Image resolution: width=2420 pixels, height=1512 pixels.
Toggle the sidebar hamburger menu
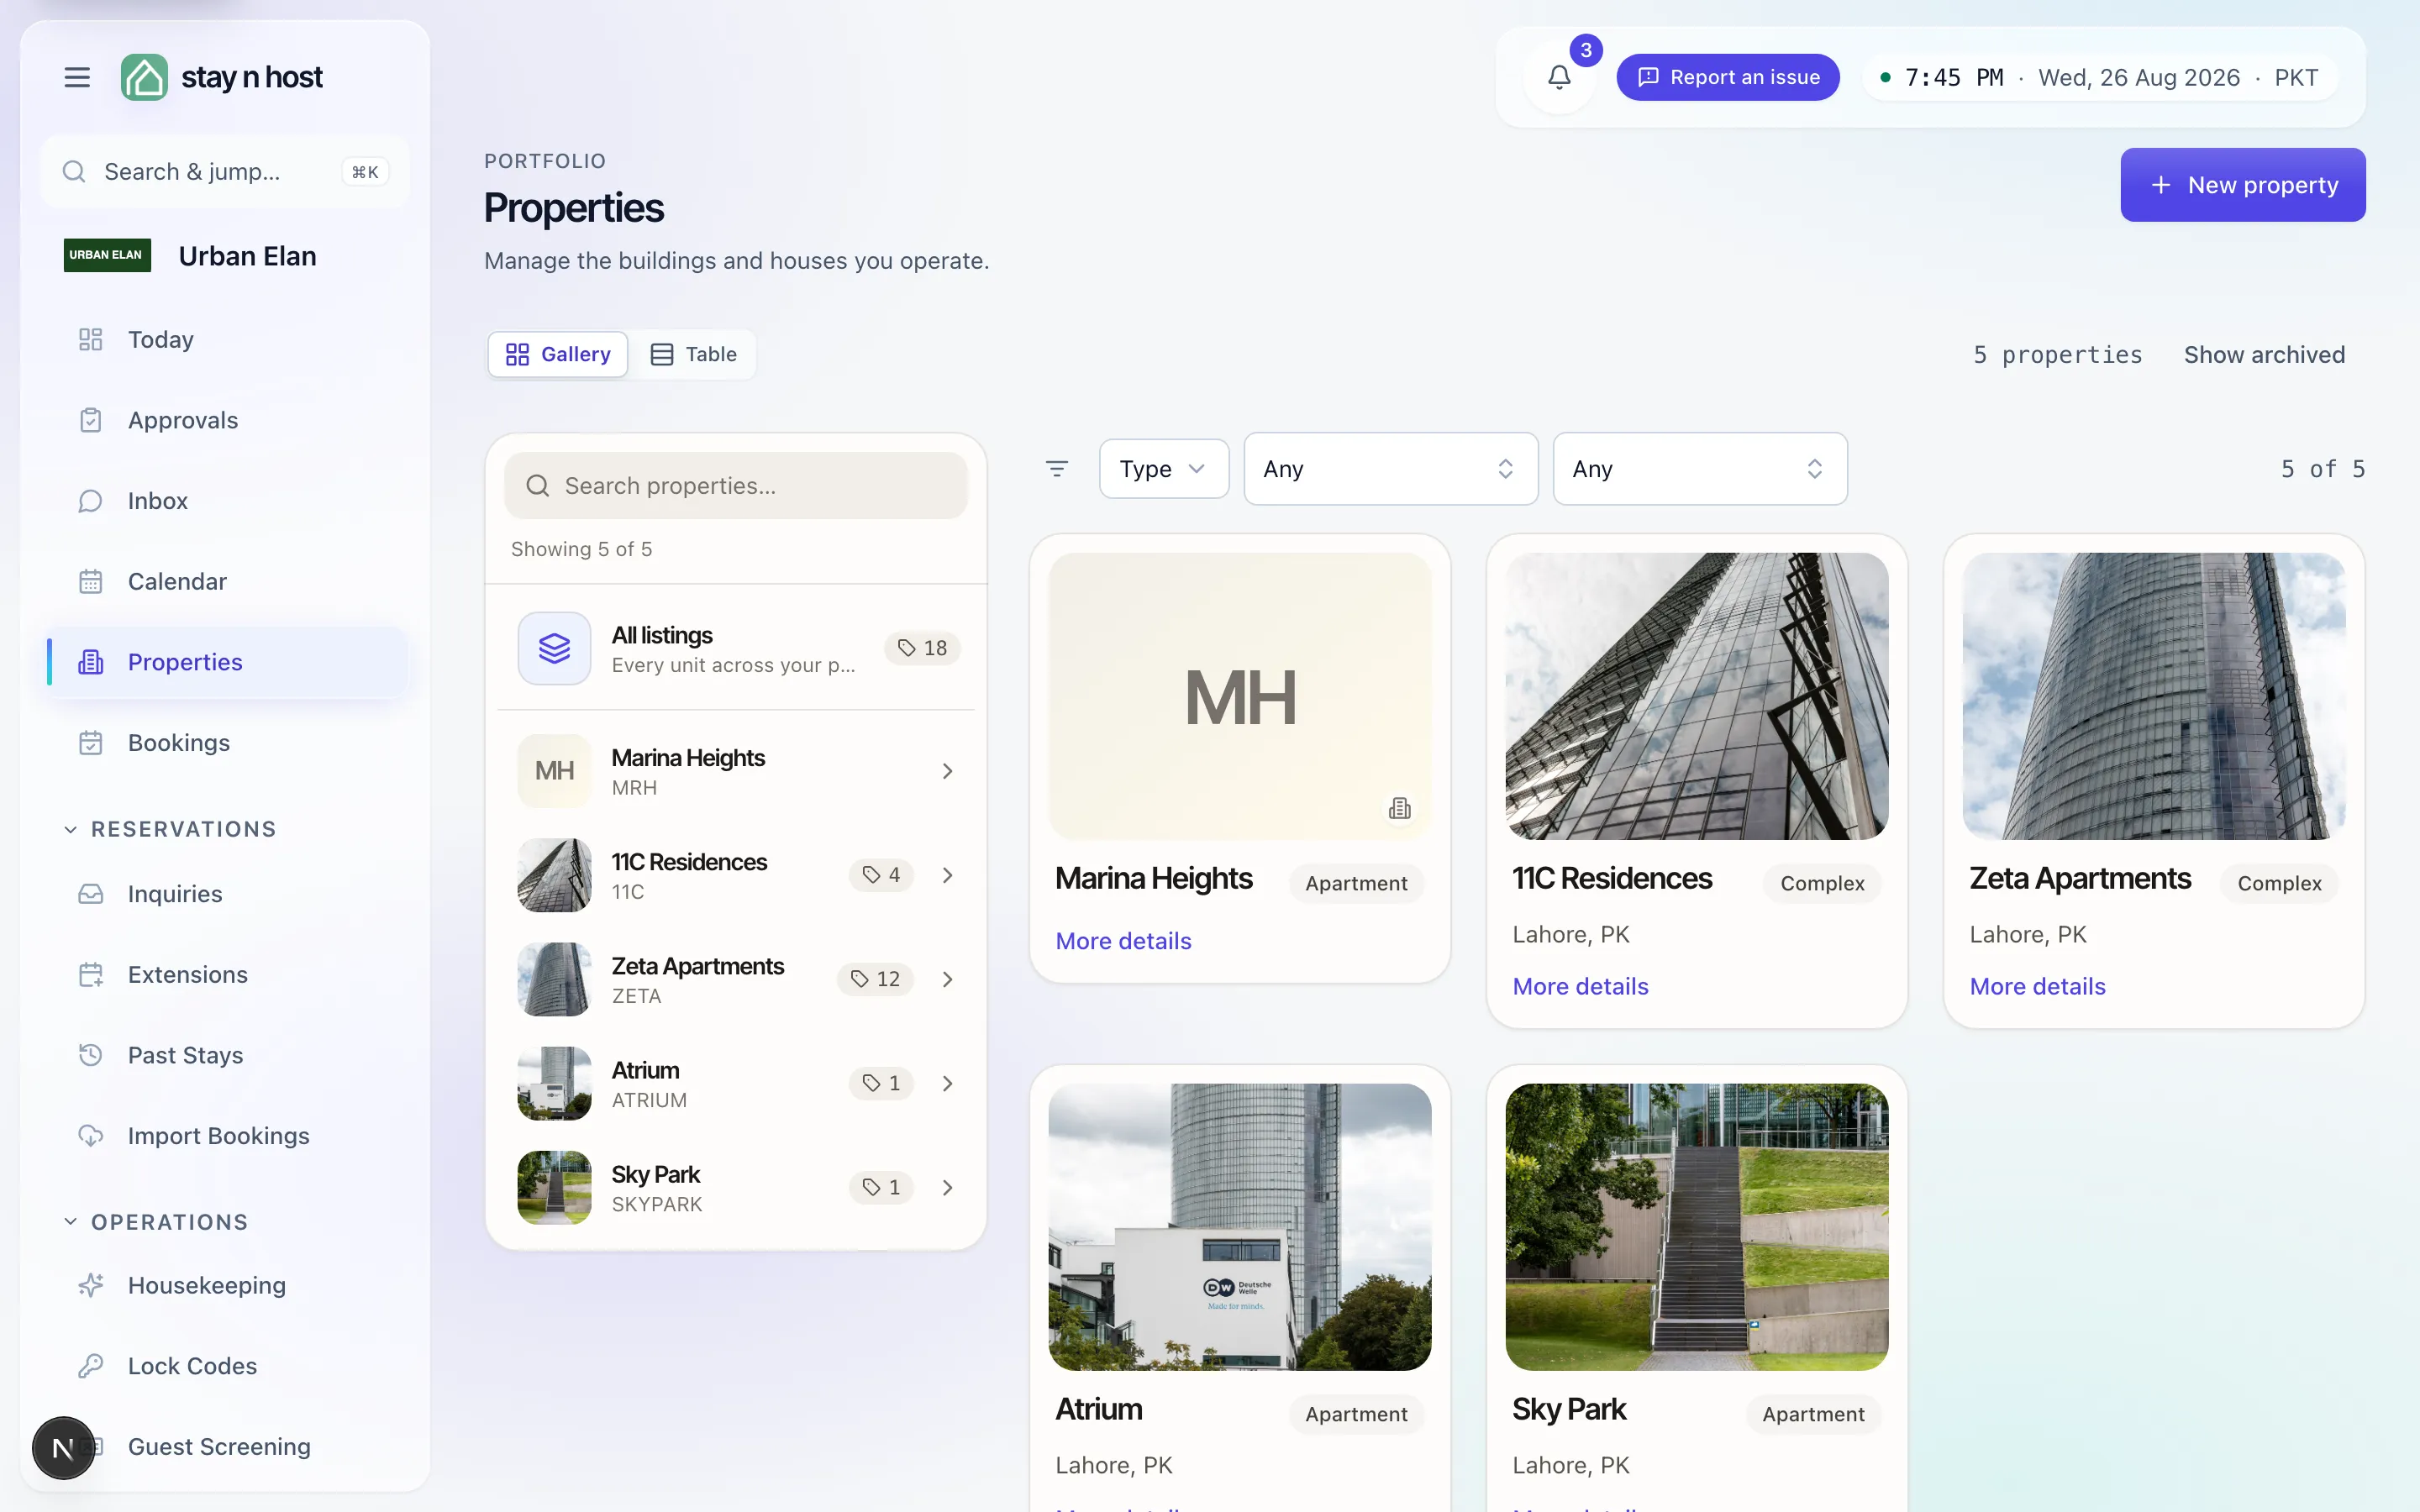(77, 77)
